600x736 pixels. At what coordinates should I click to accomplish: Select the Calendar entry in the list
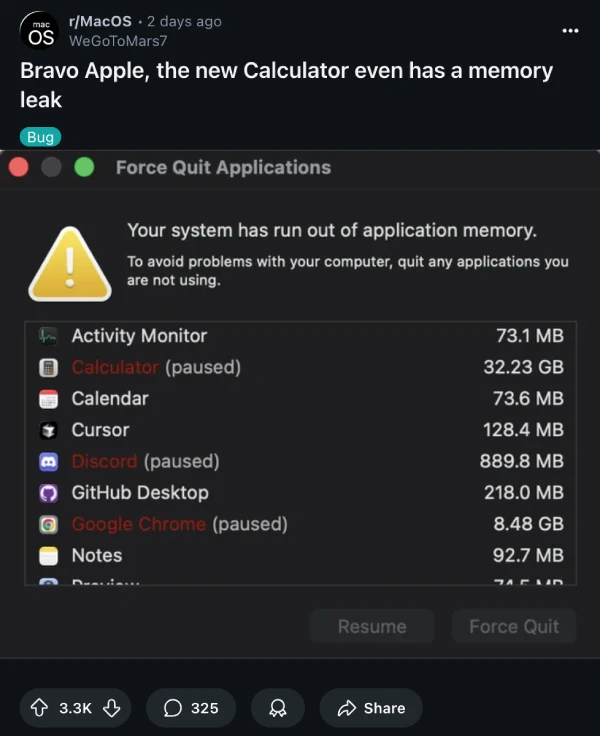pos(300,399)
